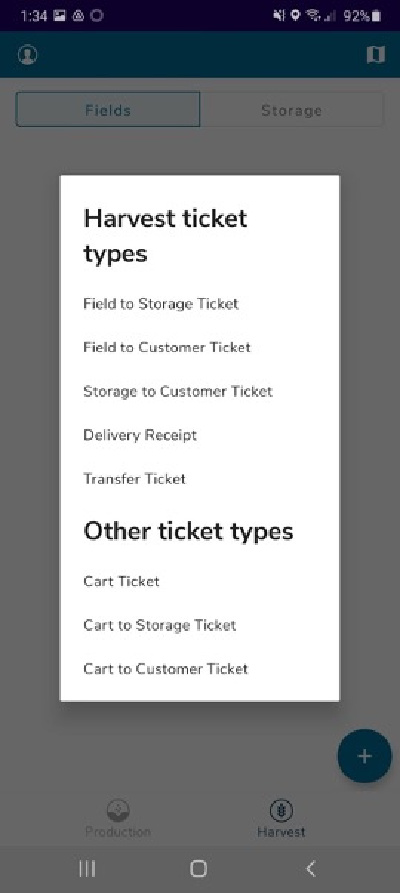Open the user profile icon
The height and width of the screenshot is (893, 400).
point(27,55)
